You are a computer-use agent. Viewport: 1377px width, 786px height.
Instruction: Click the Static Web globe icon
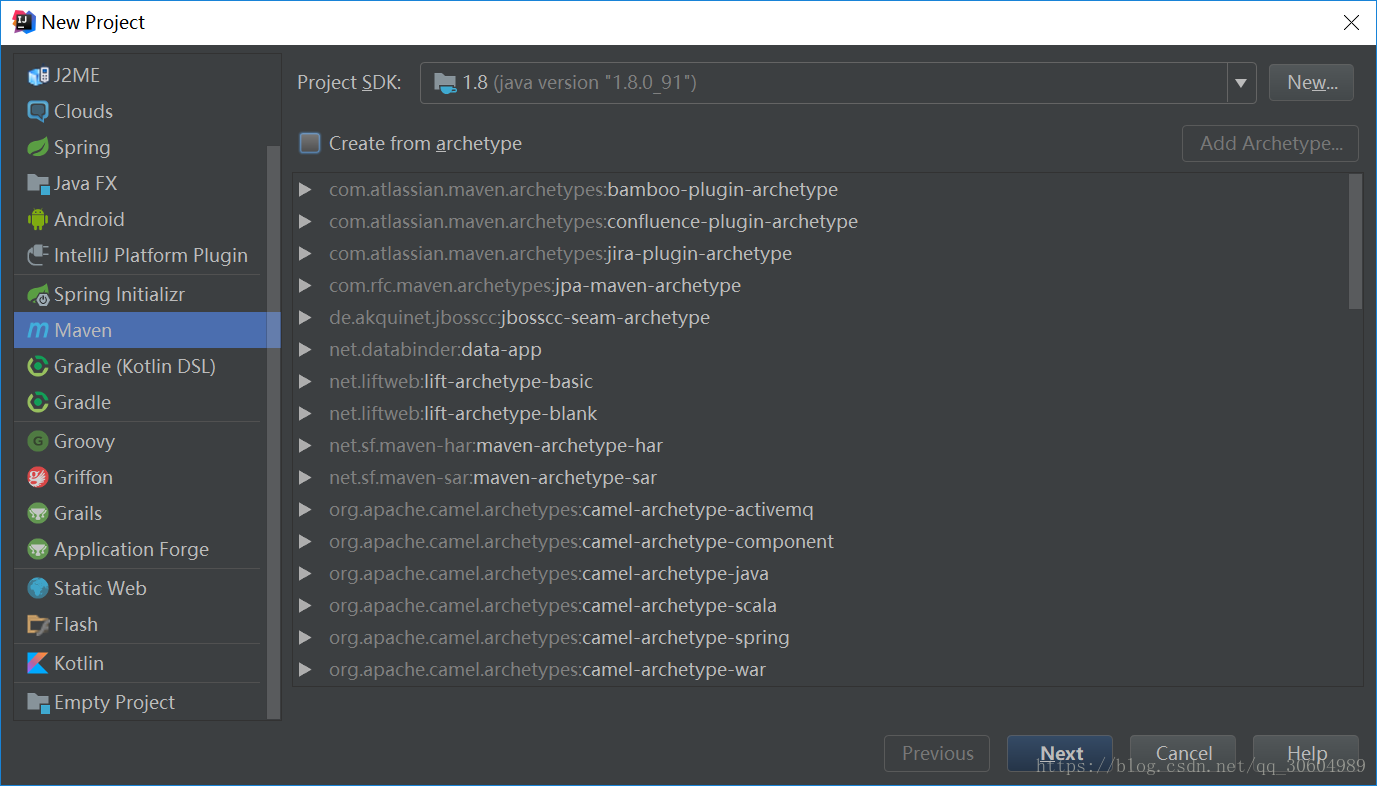coord(38,589)
